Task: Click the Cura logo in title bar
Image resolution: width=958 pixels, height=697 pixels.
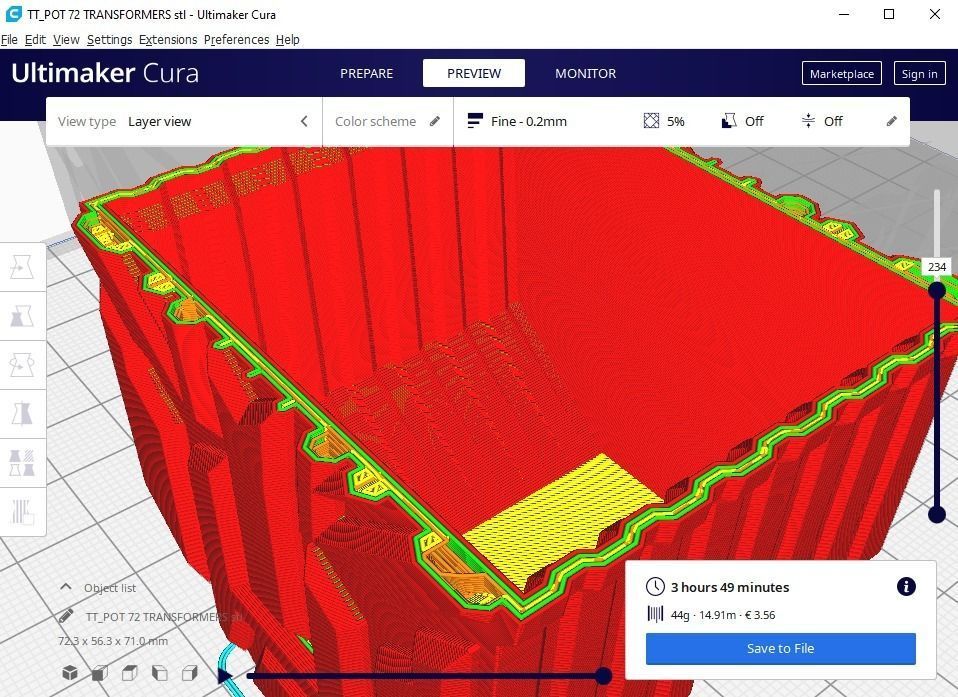Action: pos(13,13)
